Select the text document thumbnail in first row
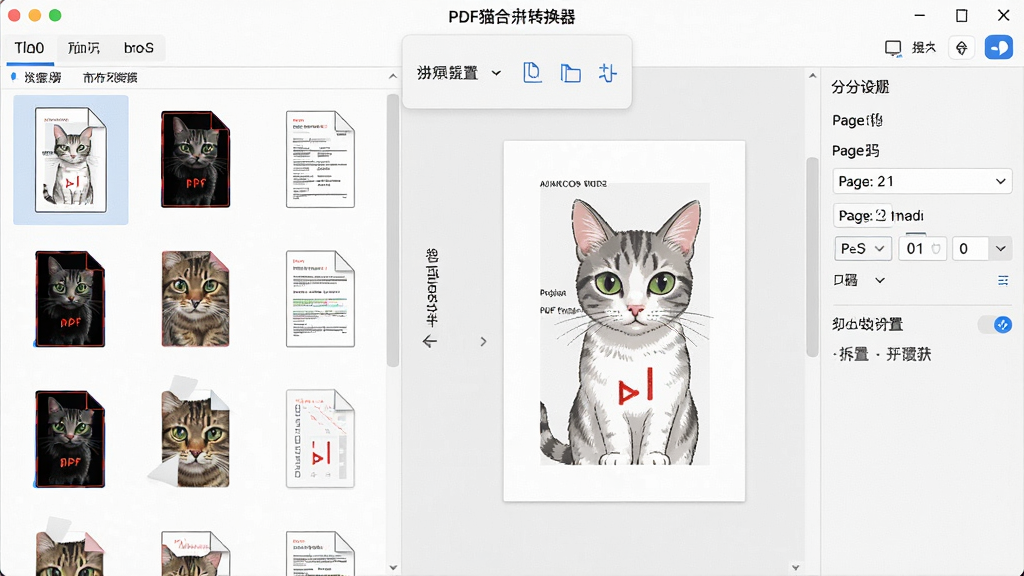This screenshot has height=576, width=1024. click(x=320, y=159)
